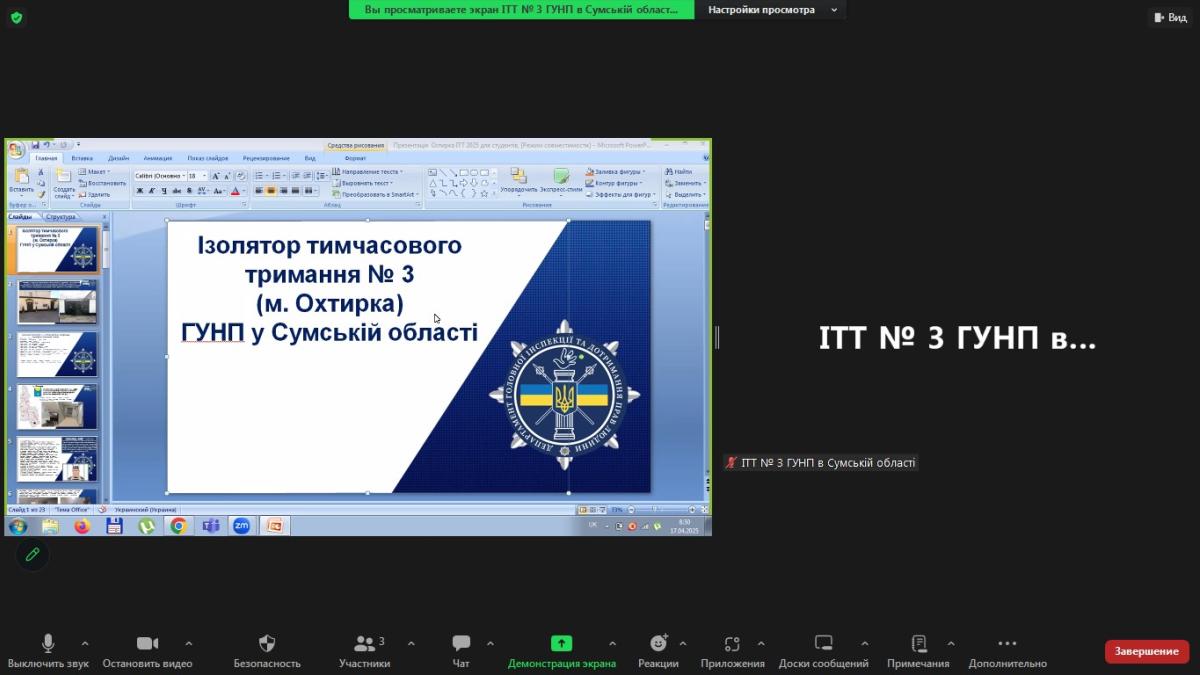Open the Вид layout button
The width and height of the screenshot is (1200, 675).
point(1169,17)
